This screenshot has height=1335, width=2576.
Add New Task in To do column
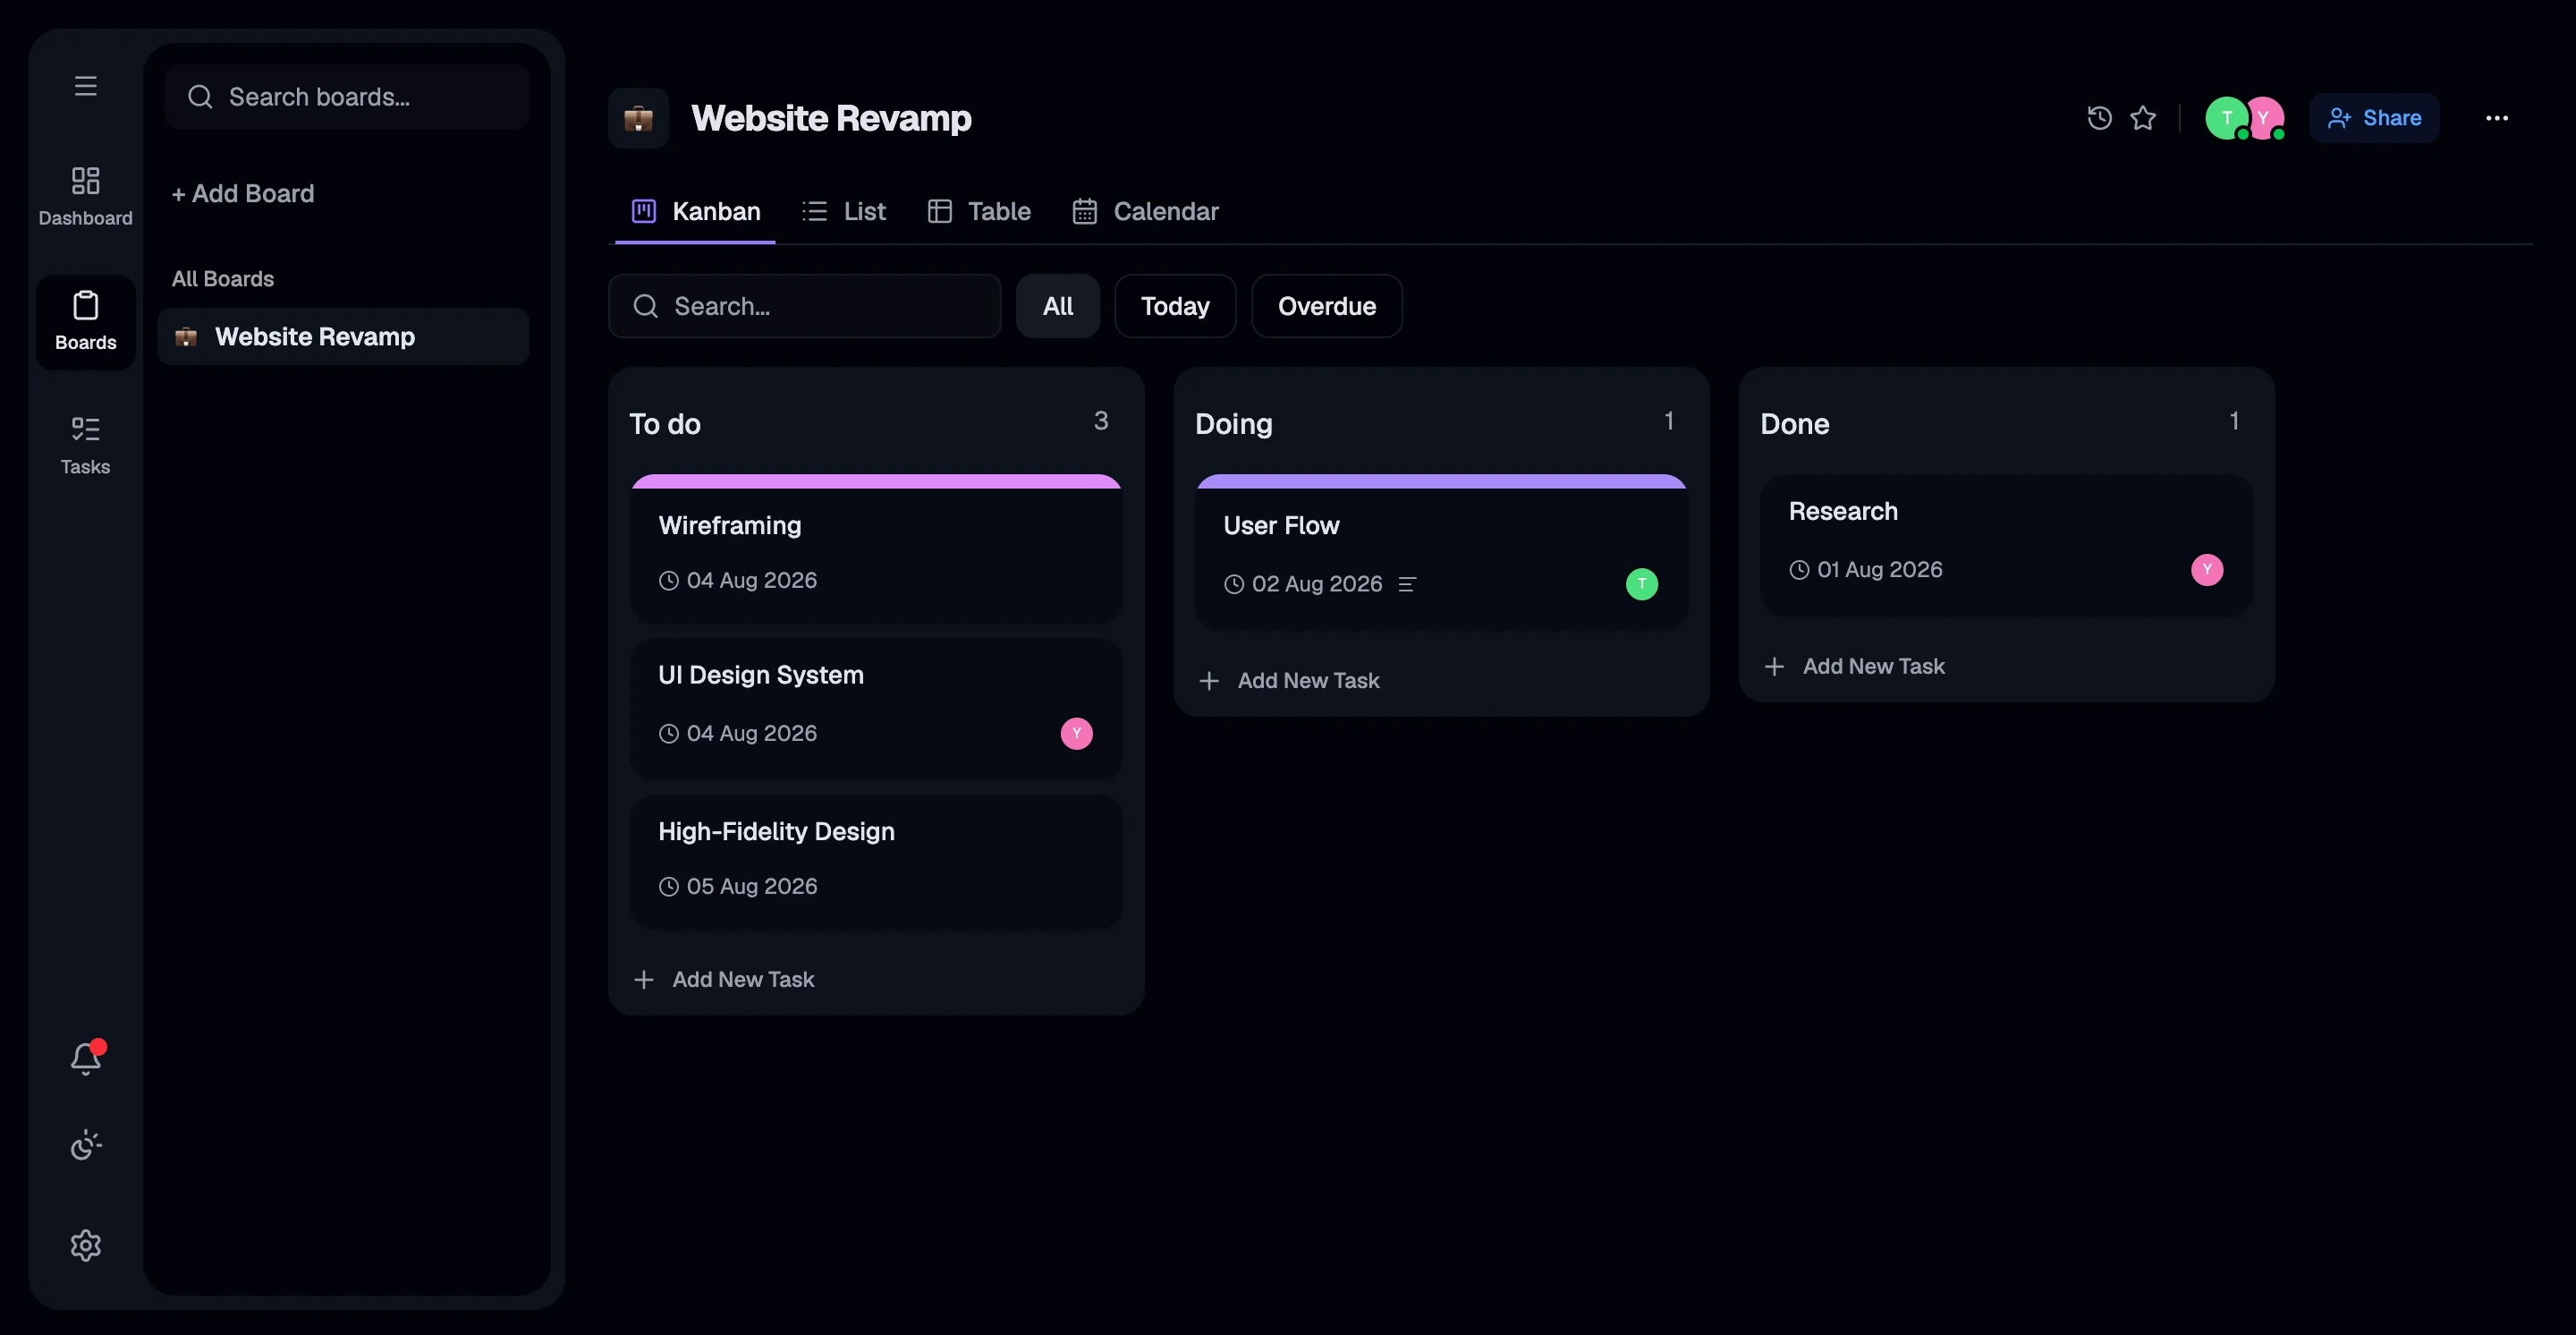pos(724,979)
